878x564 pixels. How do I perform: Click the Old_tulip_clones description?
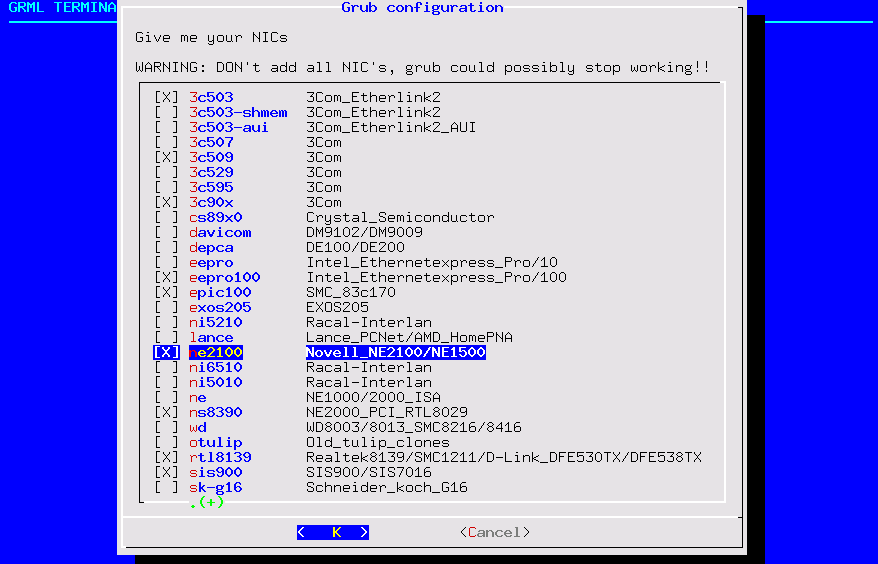pyautogui.click(x=378, y=442)
